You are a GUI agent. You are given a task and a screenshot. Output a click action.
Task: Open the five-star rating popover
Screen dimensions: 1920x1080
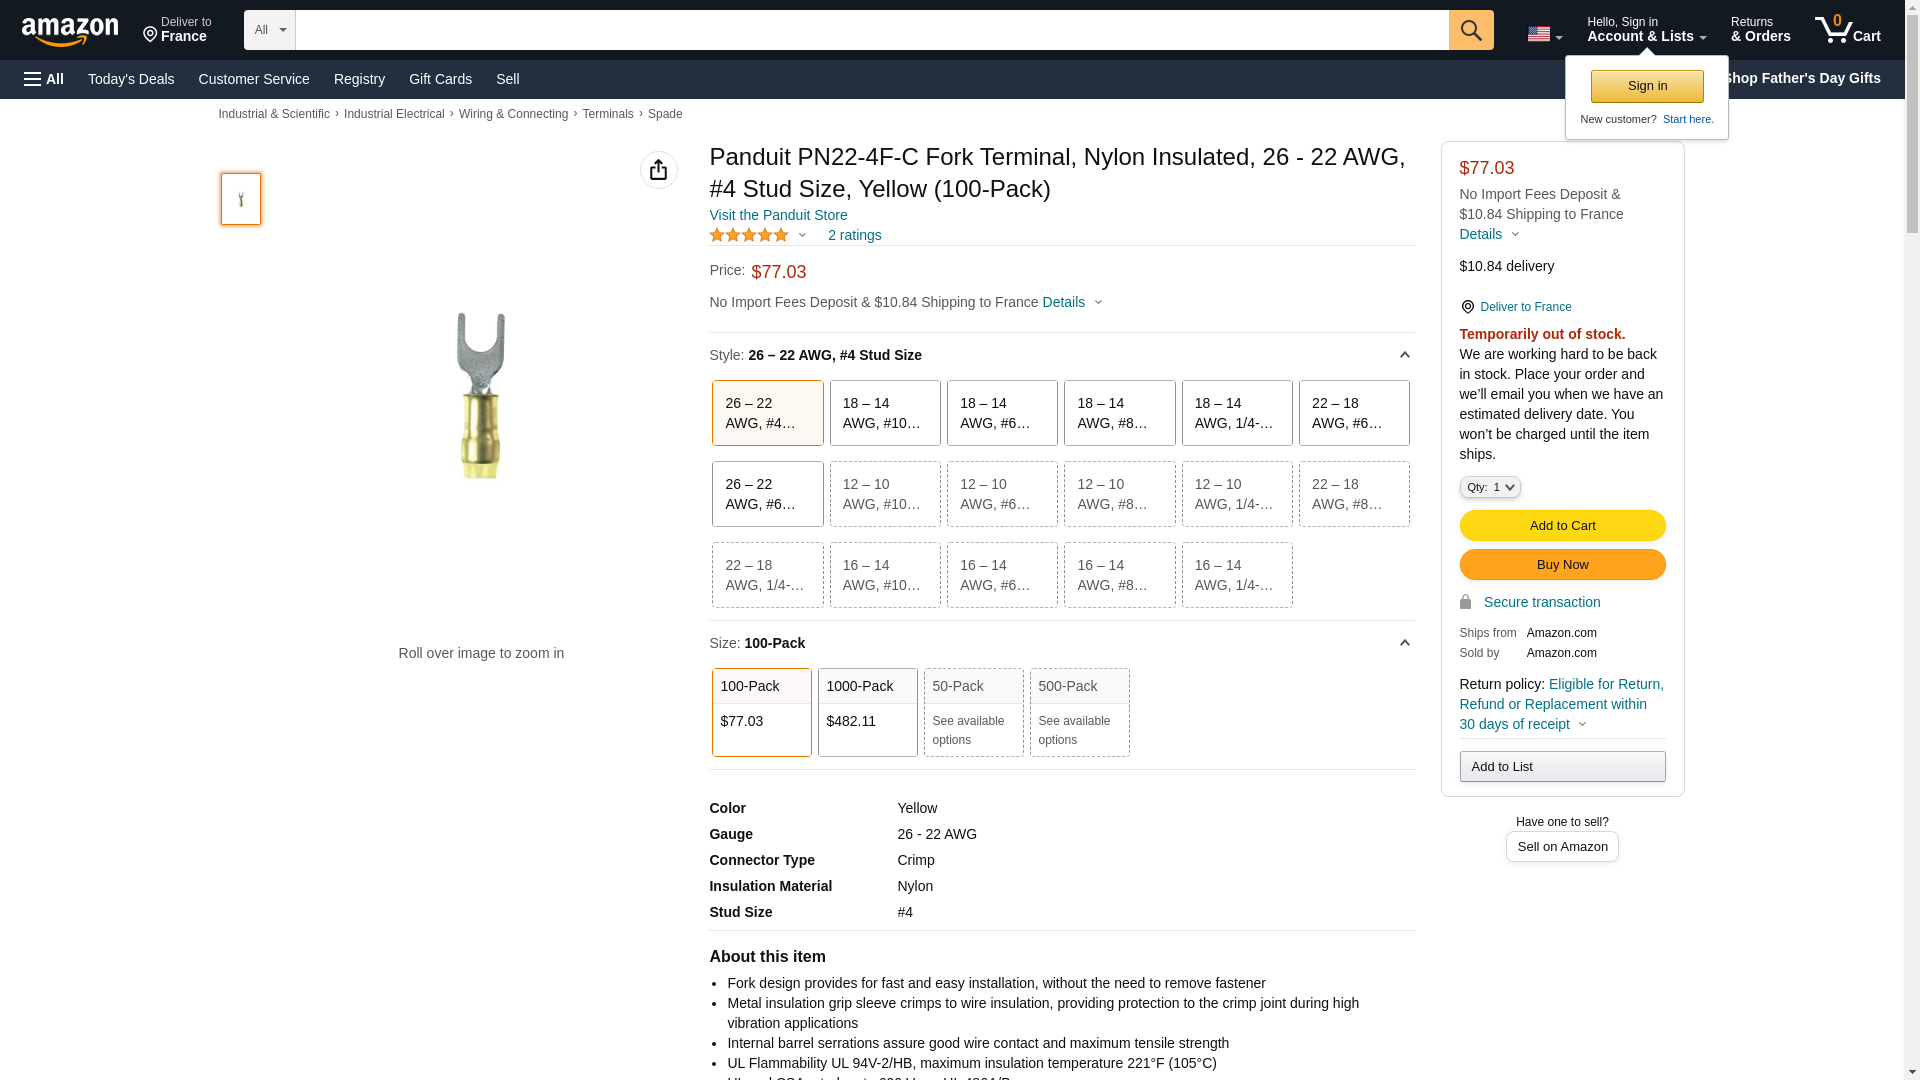pos(757,235)
